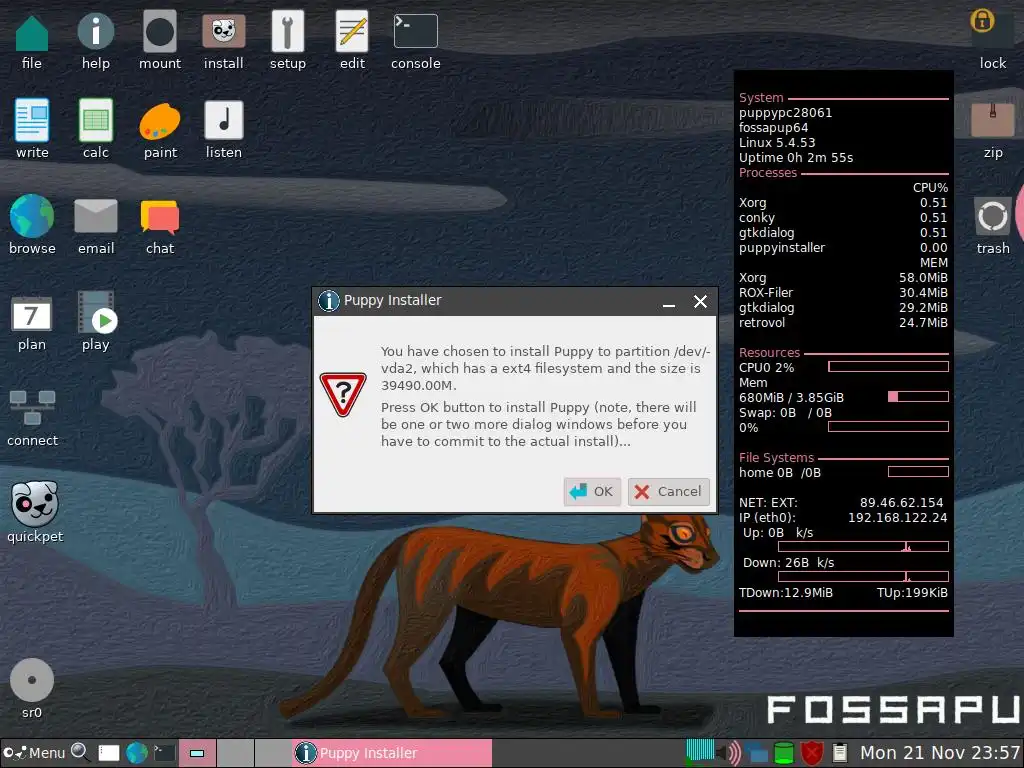Open the install desktop icon
This screenshot has width=1024, height=768.
[223, 31]
